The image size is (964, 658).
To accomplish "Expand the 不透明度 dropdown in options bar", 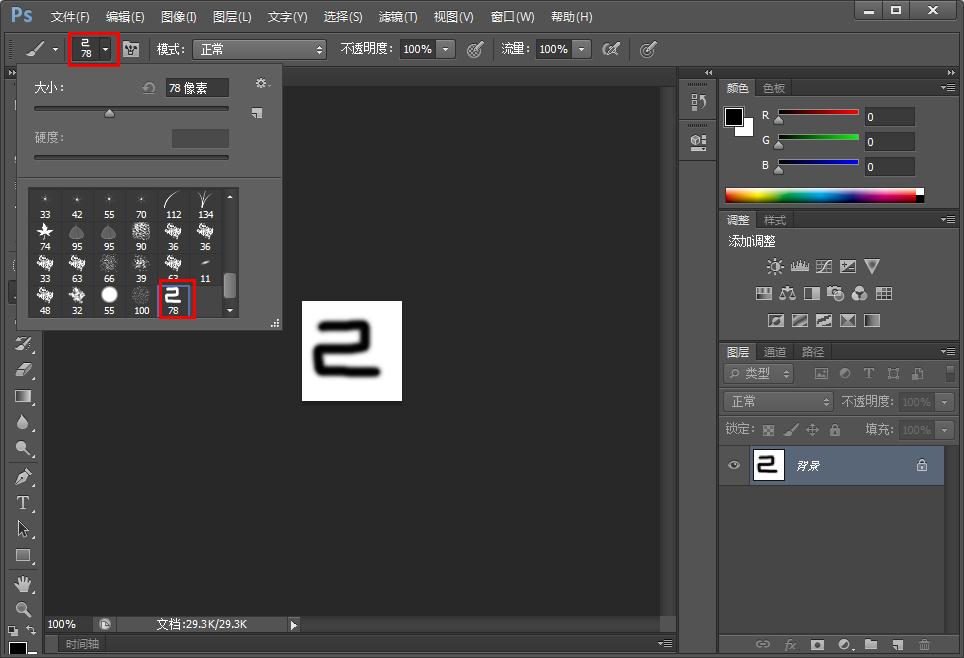I will pos(445,49).
